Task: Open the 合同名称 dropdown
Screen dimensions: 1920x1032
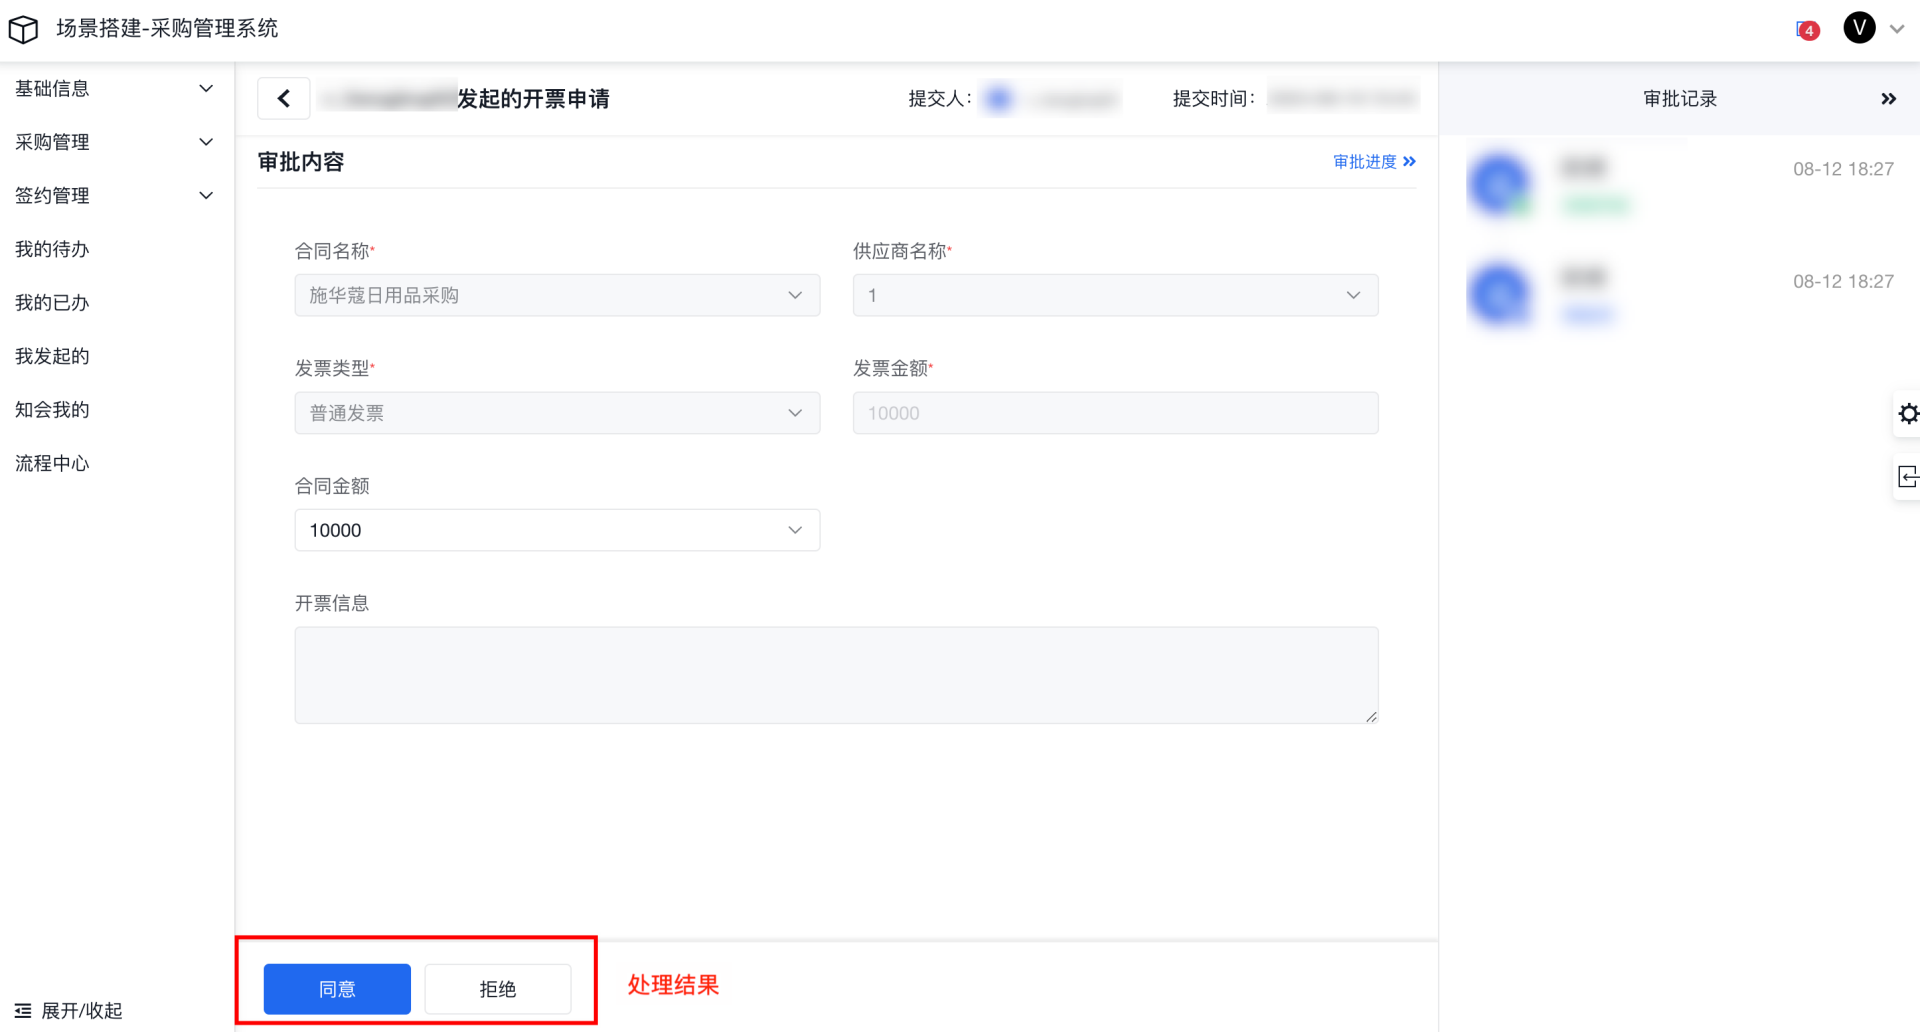Action: click(x=557, y=296)
